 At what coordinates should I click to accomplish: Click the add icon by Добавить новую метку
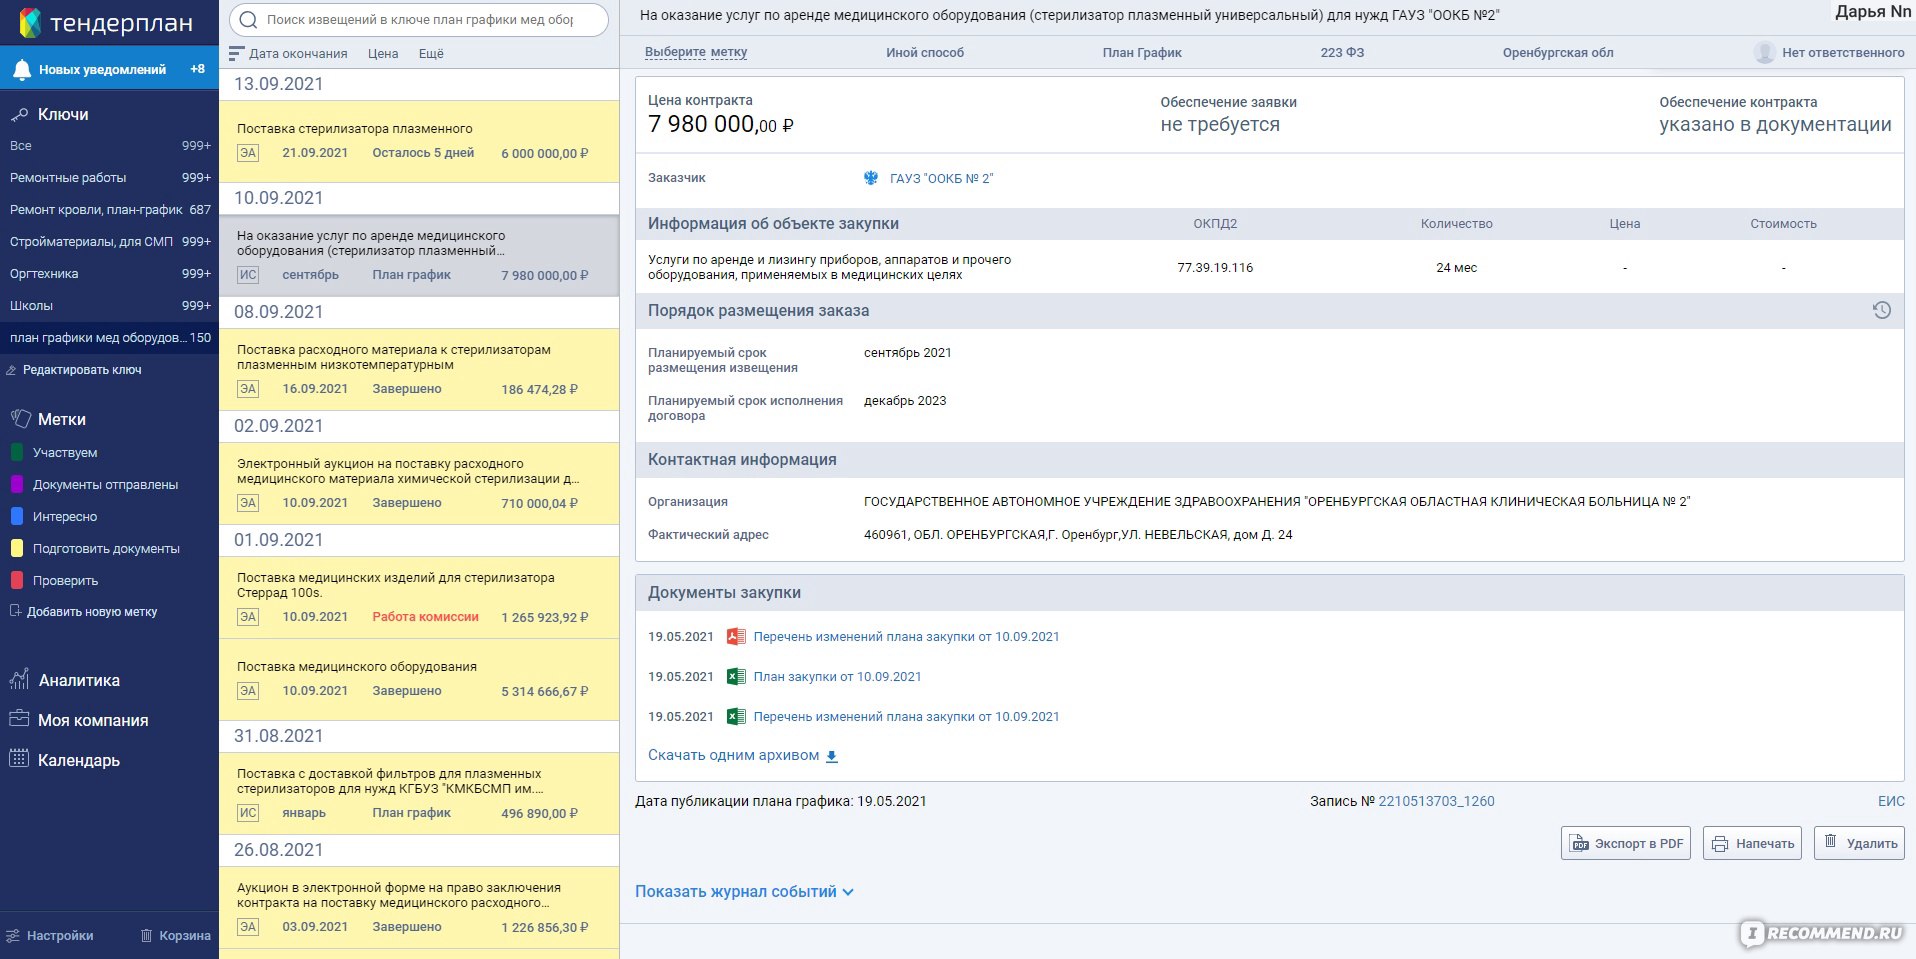click(15, 611)
